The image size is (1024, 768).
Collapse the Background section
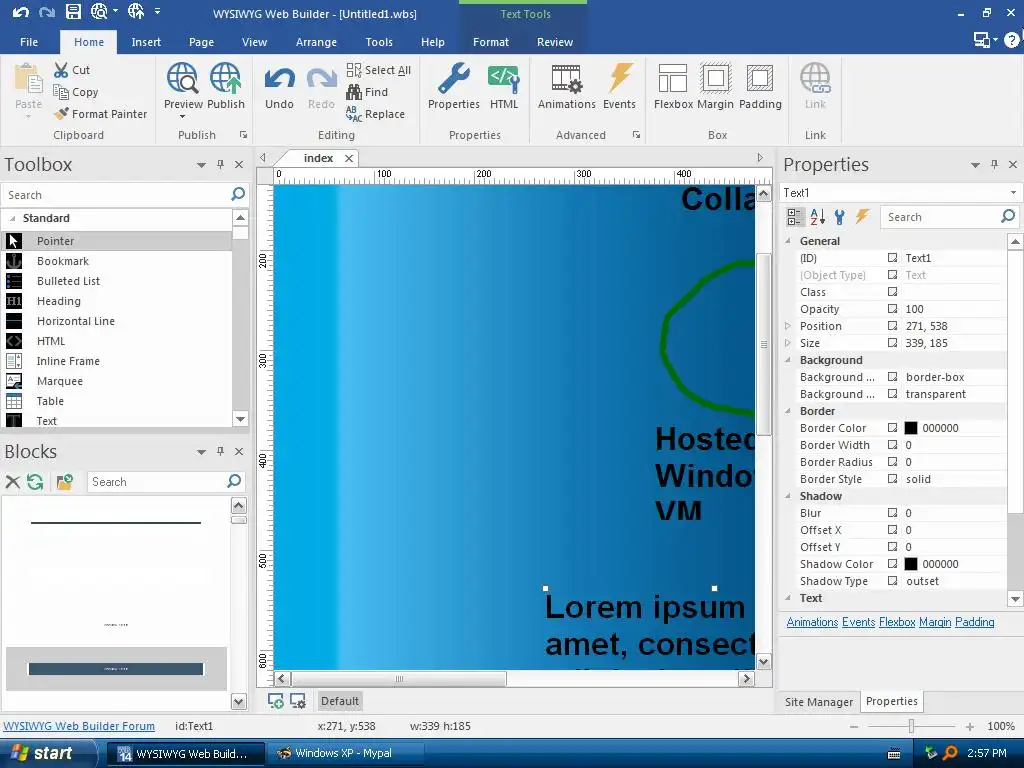click(788, 360)
